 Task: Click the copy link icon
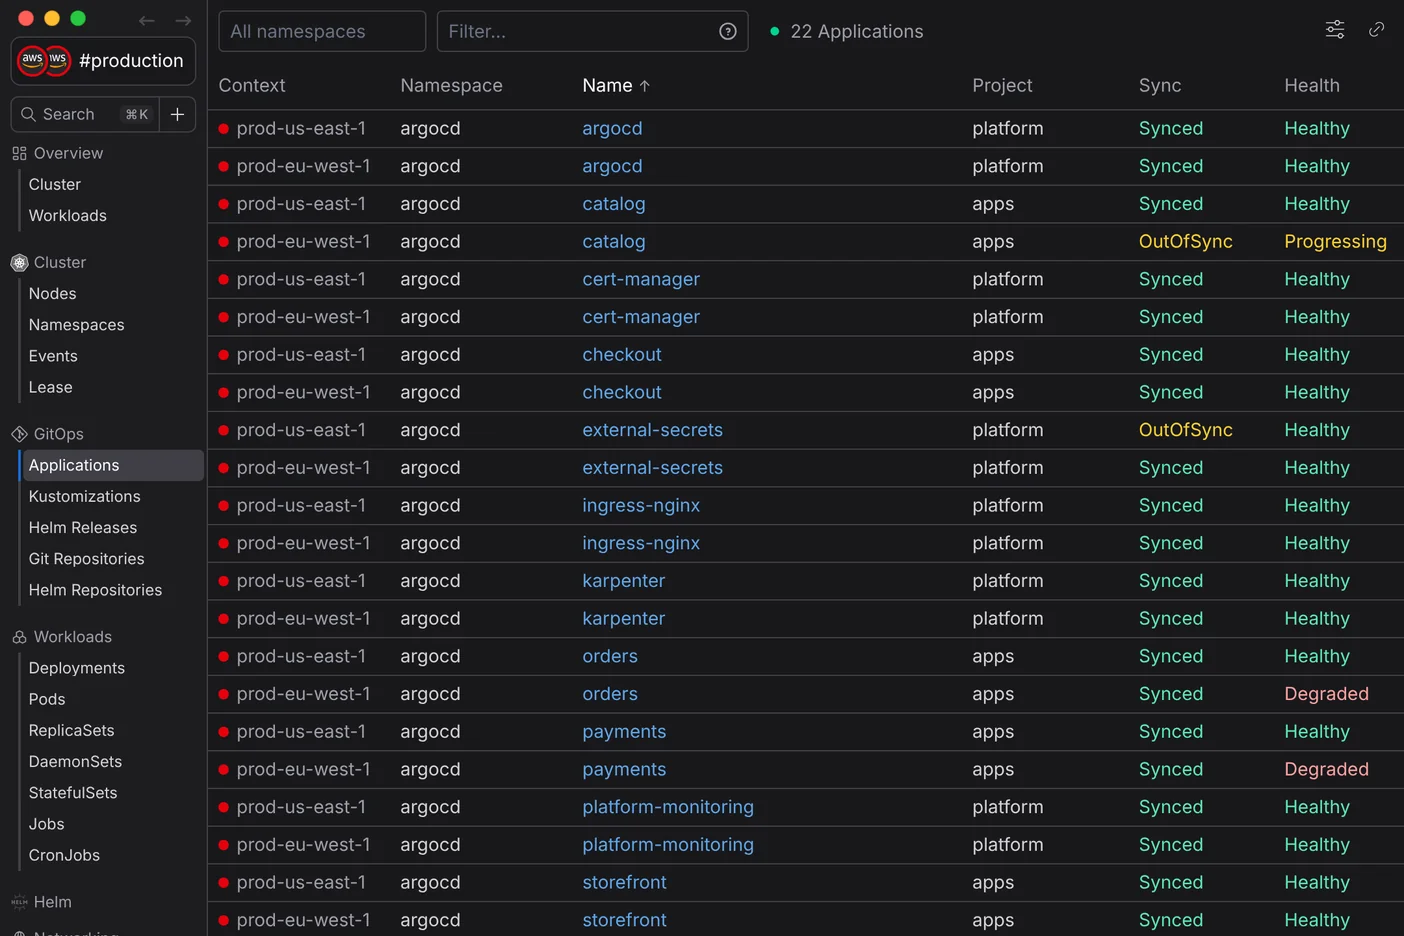(x=1377, y=29)
